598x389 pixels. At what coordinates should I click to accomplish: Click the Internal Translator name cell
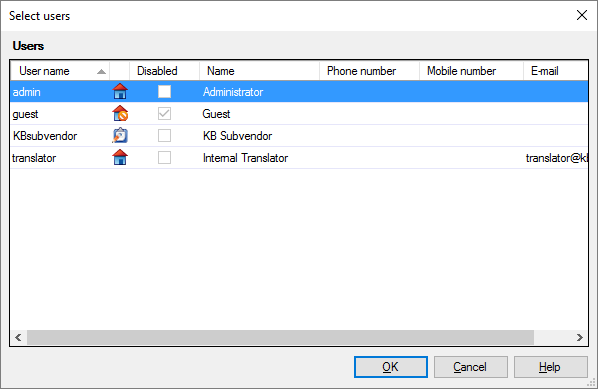[x=245, y=158]
